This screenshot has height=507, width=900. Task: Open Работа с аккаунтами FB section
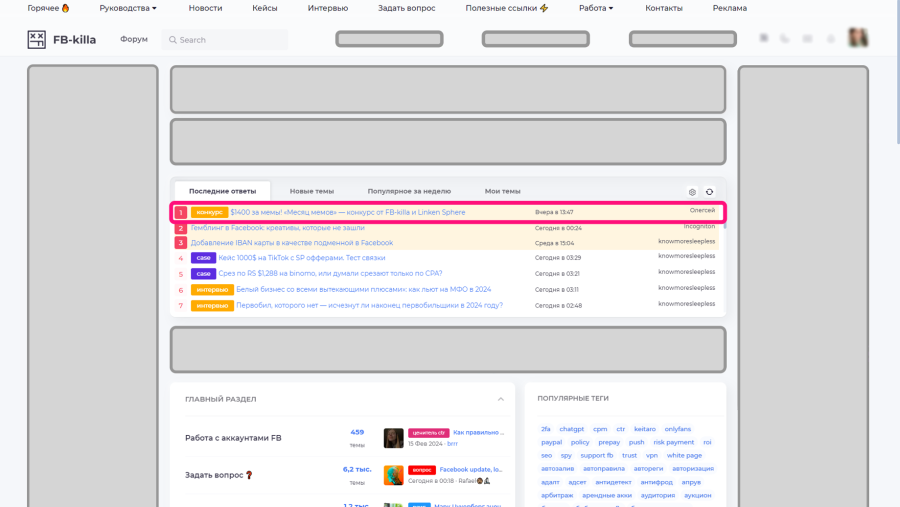(233, 438)
